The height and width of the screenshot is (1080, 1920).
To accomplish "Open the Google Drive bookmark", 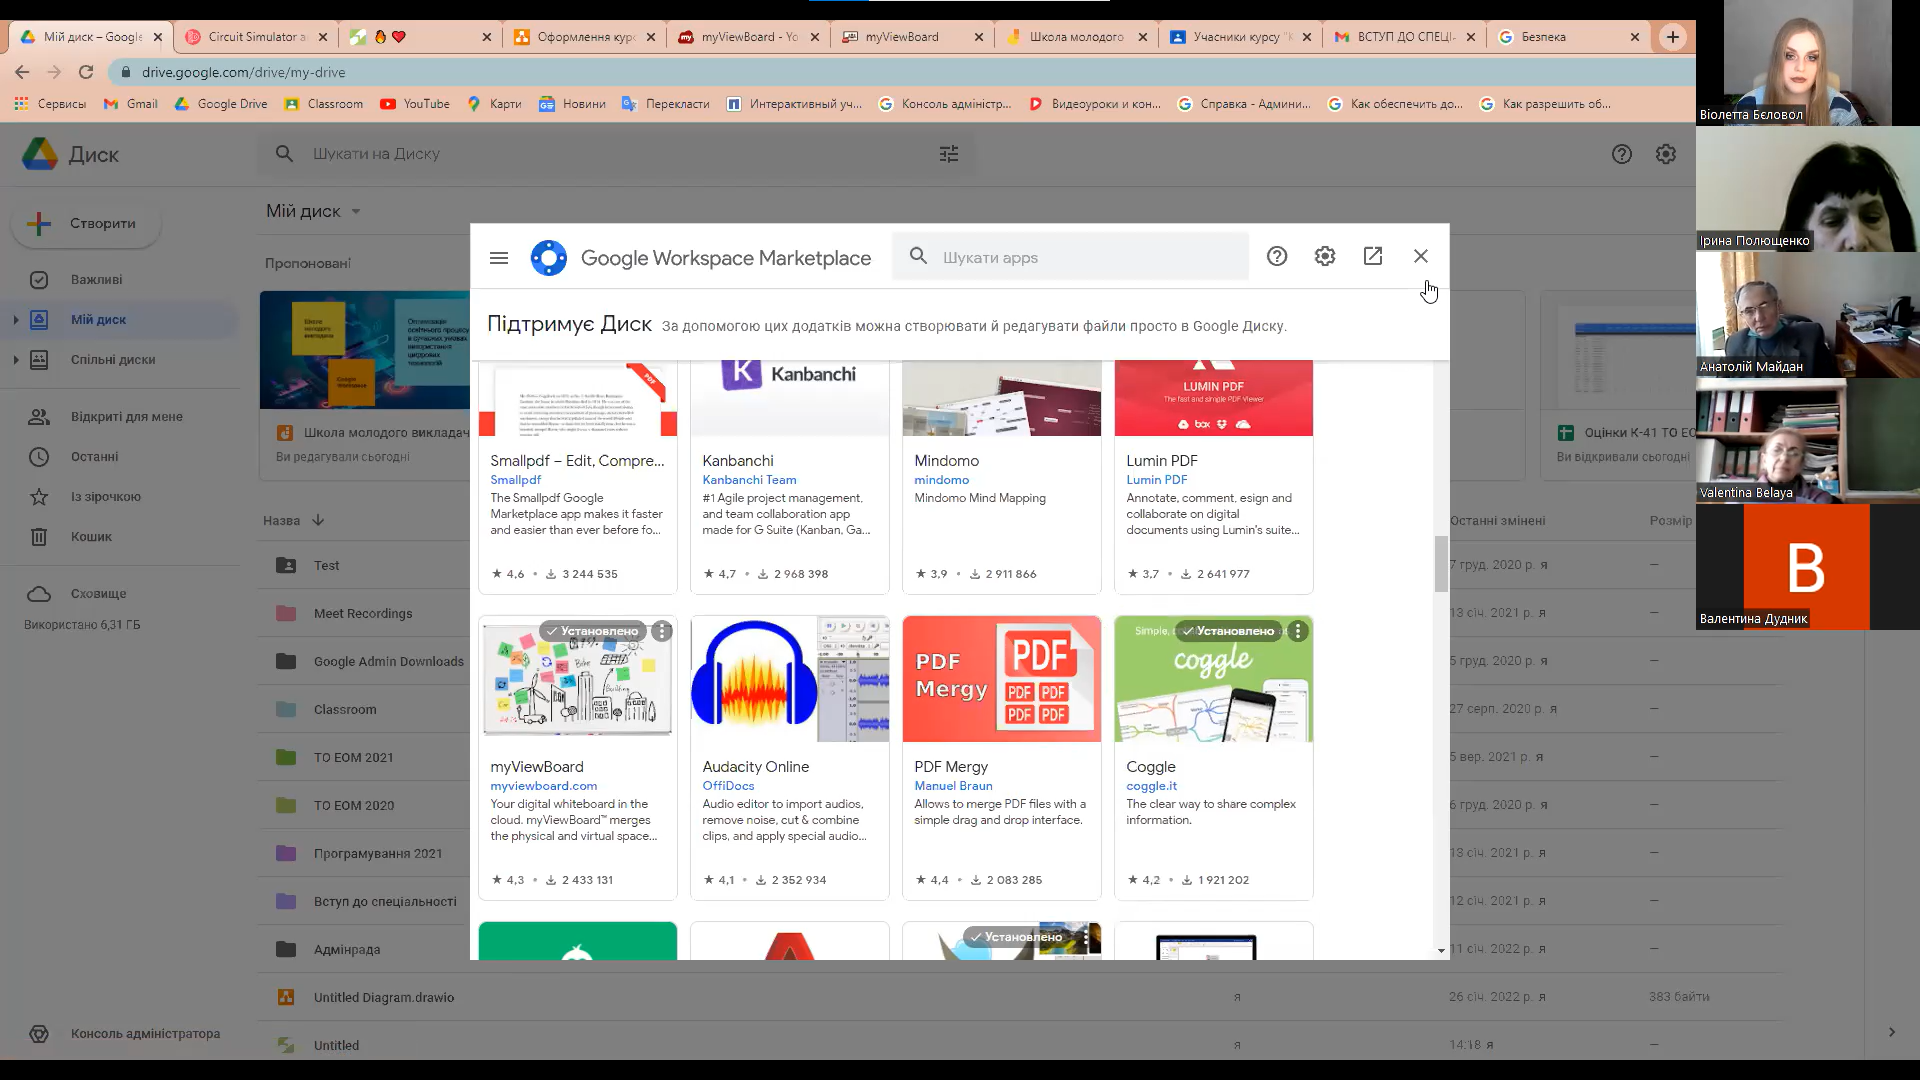I will [x=221, y=104].
